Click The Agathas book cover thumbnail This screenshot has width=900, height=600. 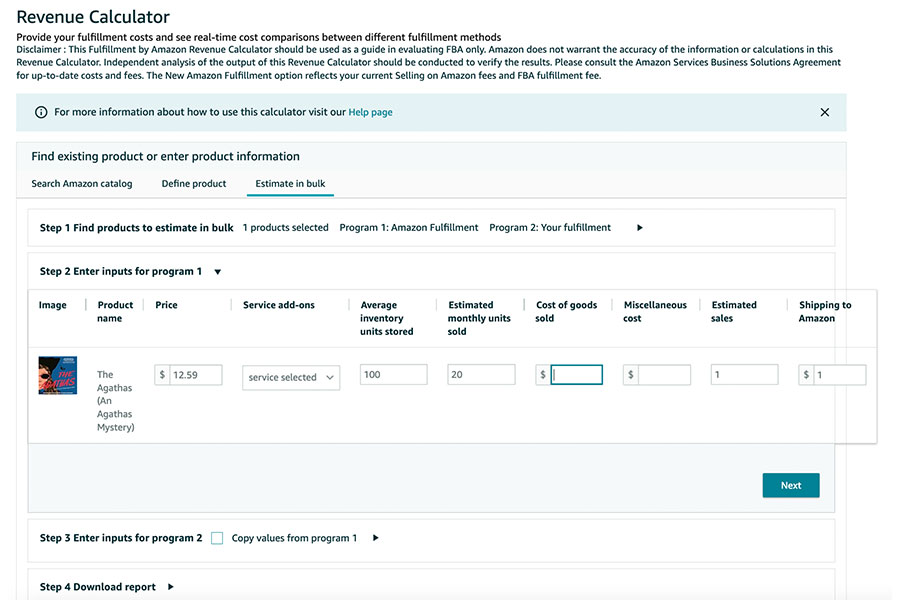[x=57, y=376]
